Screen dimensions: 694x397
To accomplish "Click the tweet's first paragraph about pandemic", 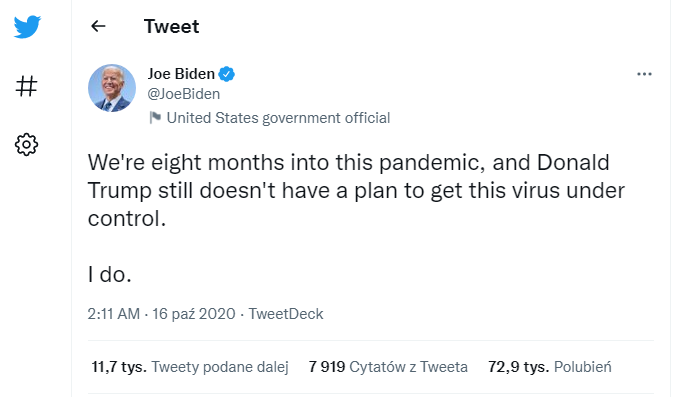I will [x=356, y=190].
